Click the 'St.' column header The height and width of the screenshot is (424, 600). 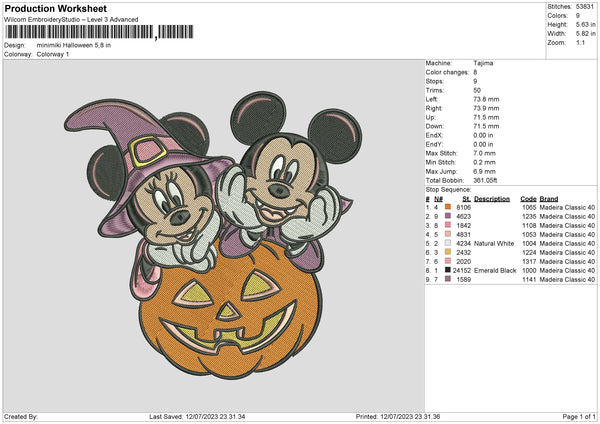pyautogui.click(x=466, y=199)
